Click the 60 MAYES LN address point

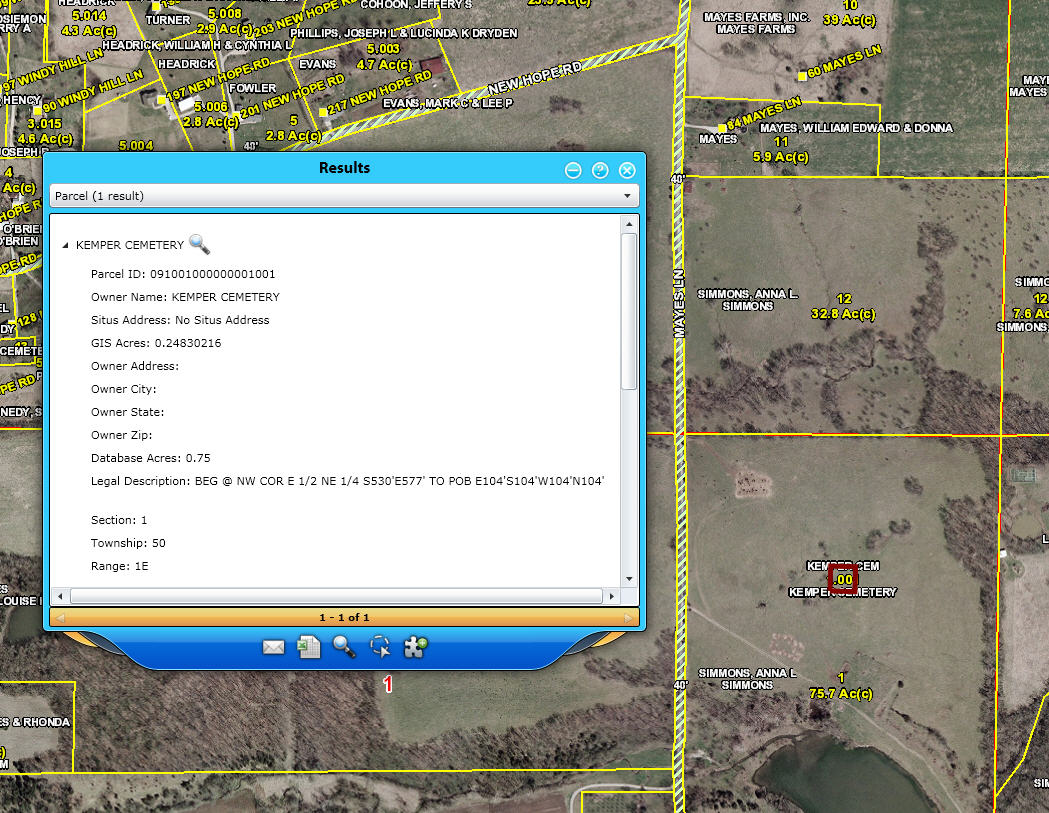802,76
